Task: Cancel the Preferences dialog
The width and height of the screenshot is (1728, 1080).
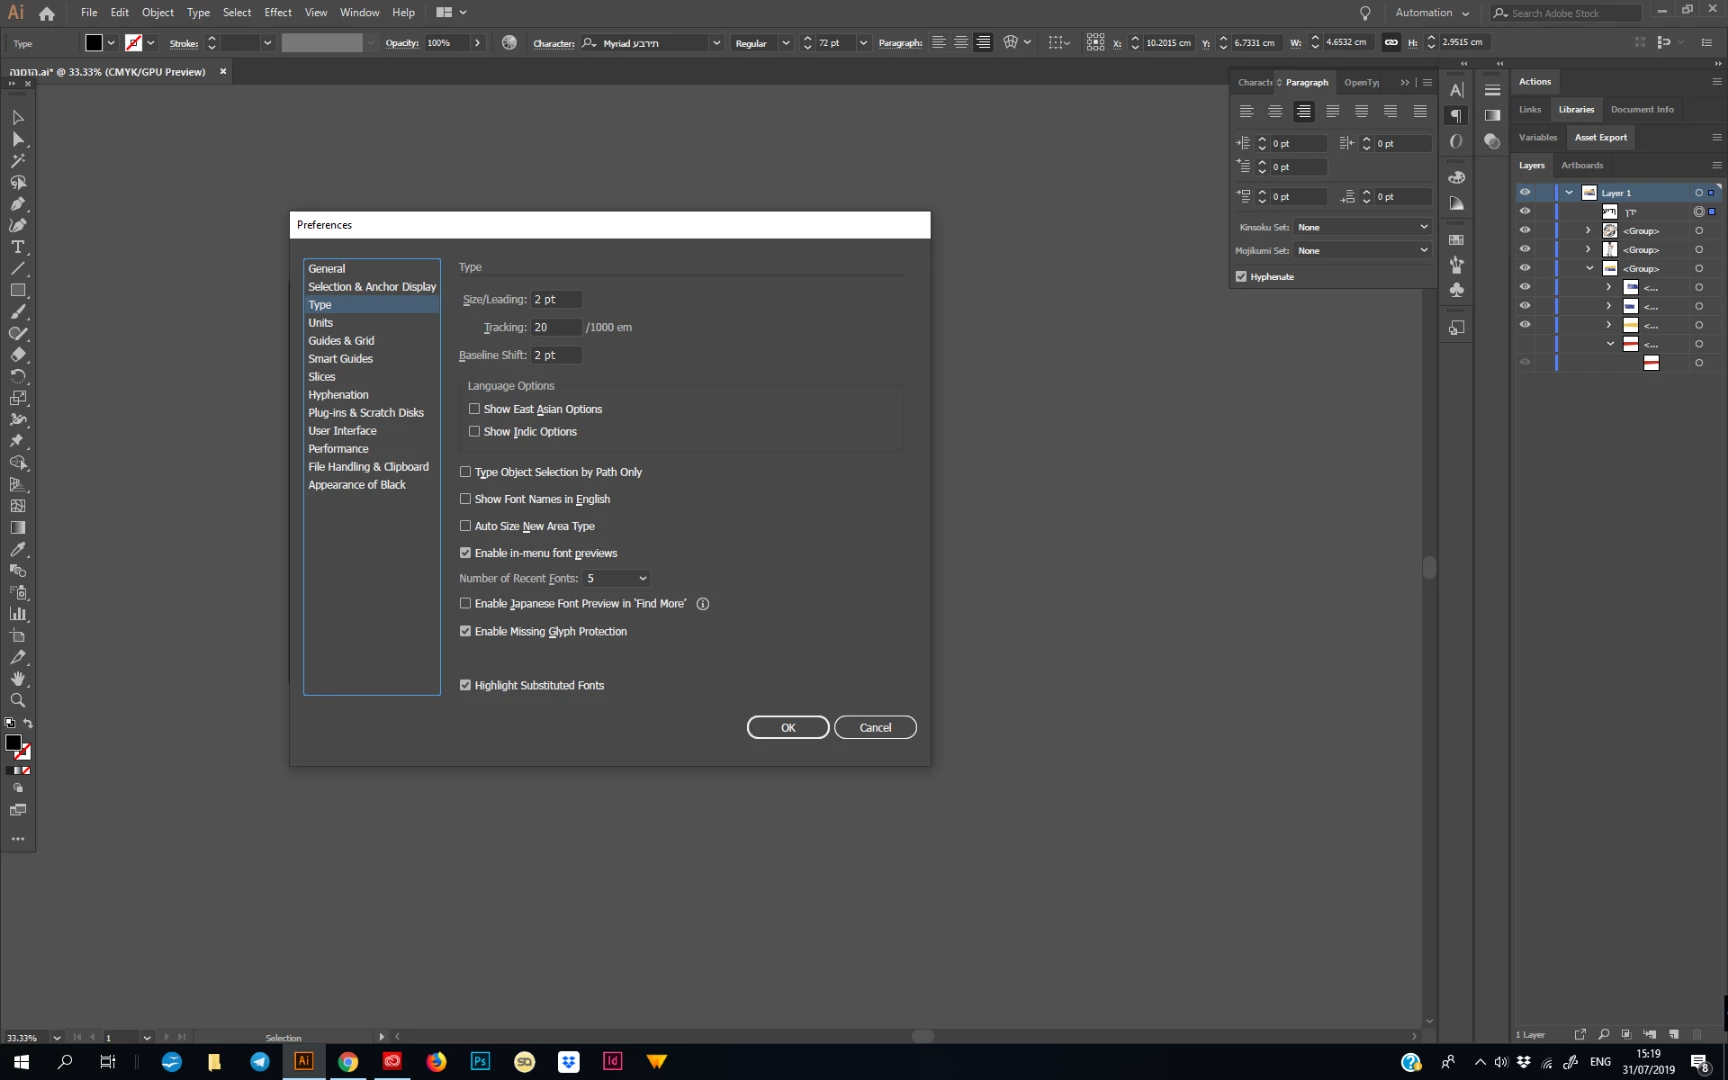Action: click(x=875, y=727)
